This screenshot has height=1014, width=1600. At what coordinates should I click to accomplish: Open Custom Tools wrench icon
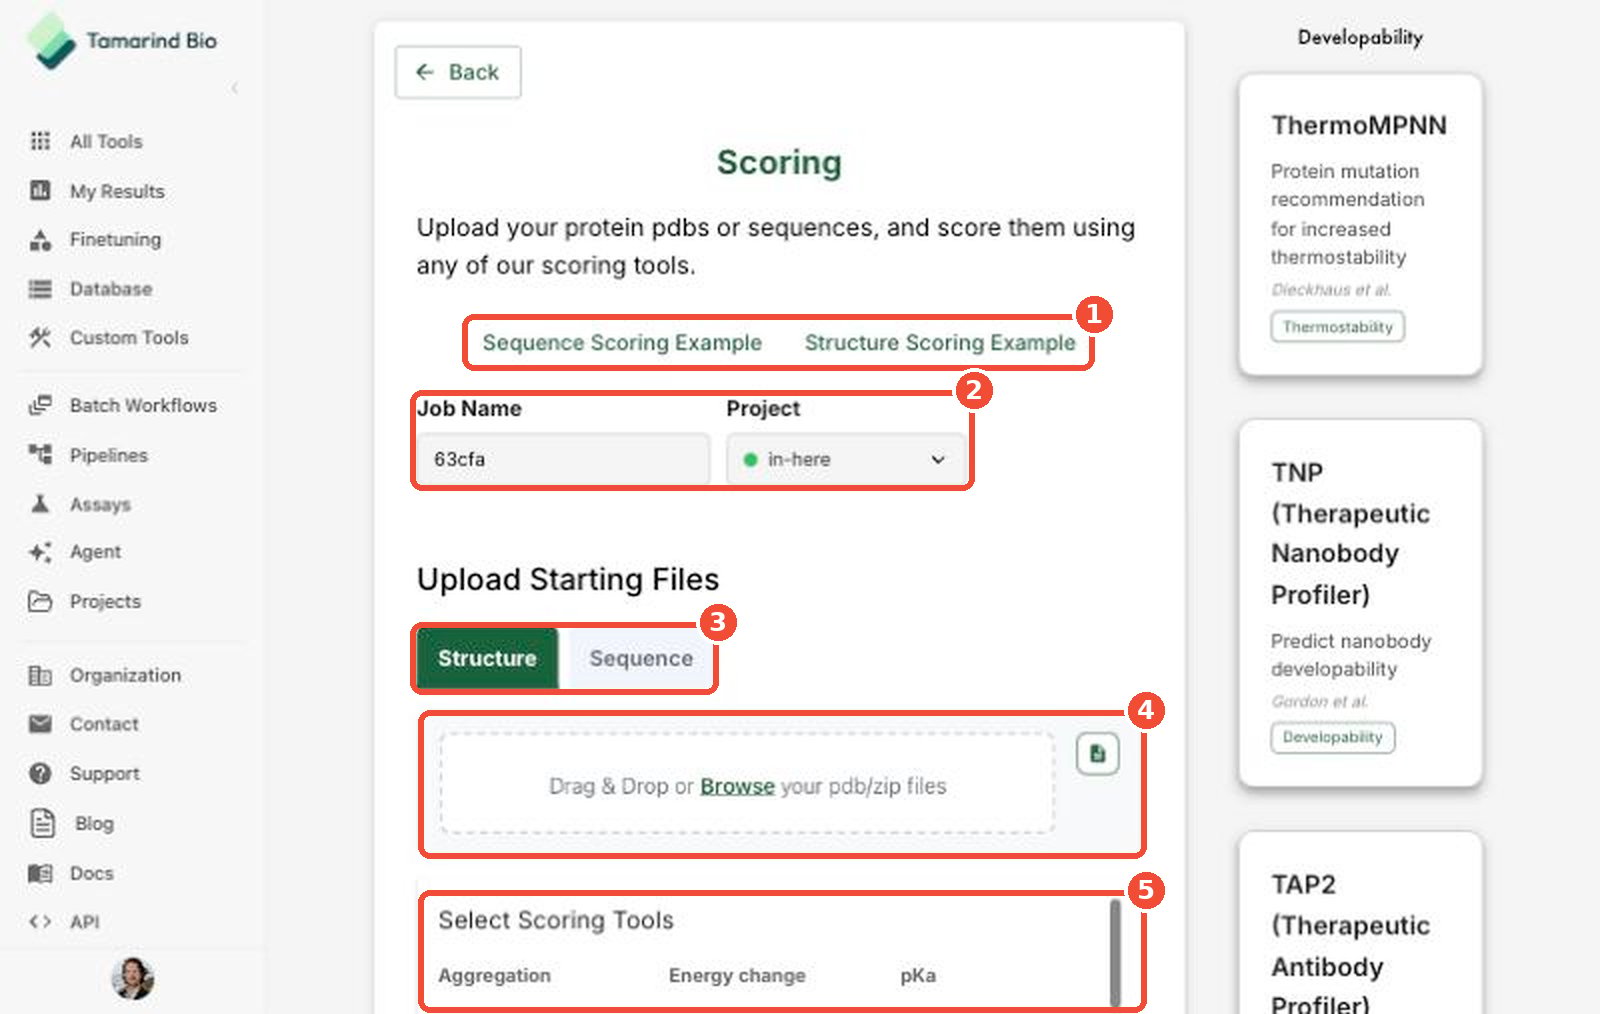(x=40, y=337)
